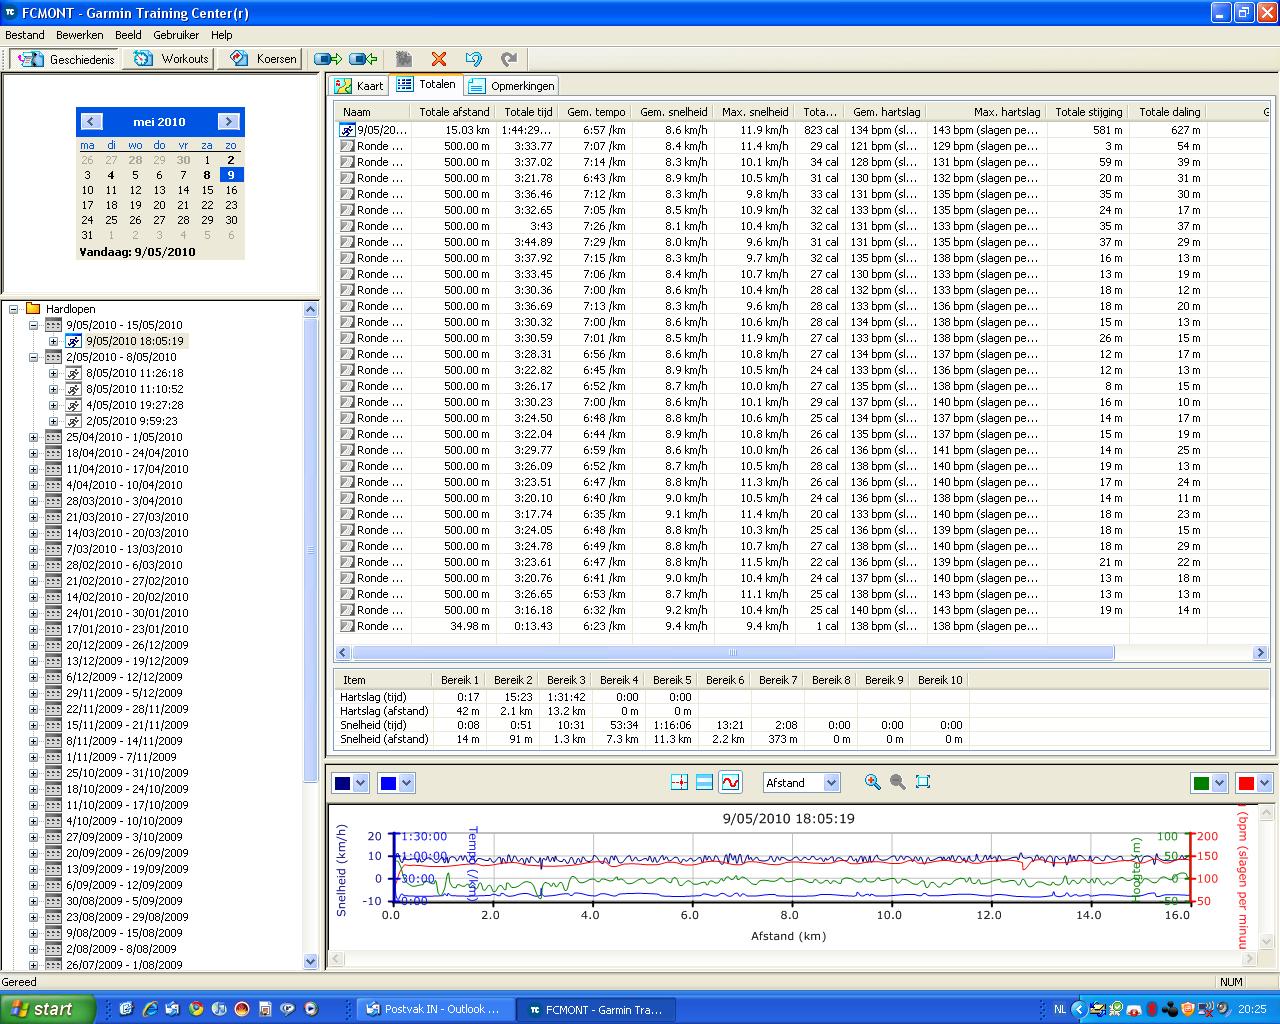Image resolution: width=1280 pixels, height=1024 pixels.
Task: Select week 20/12/2009 - 26/12/2009
Action: click(x=127, y=645)
